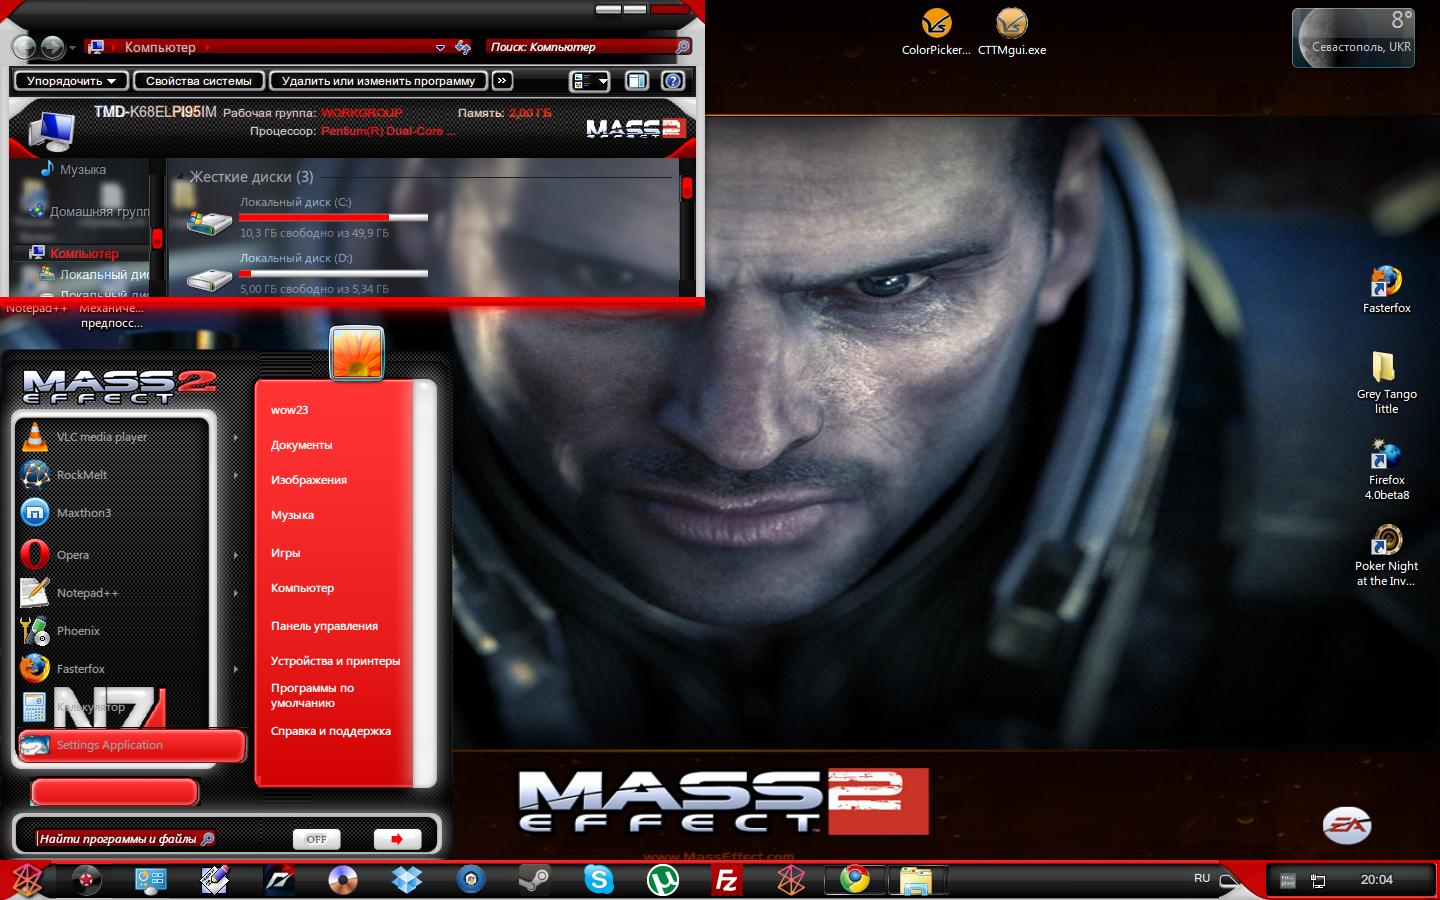
Task: Open ColorPicker desktop shortcut
Action: click(936, 32)
